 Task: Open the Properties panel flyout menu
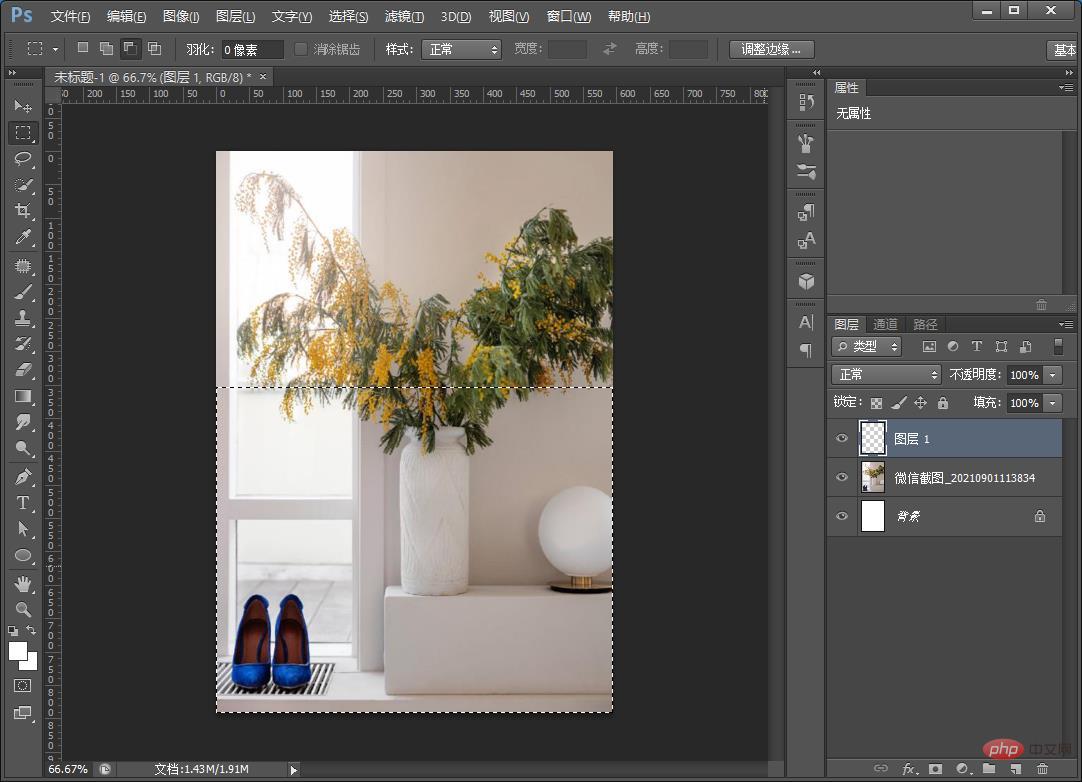1066,88
